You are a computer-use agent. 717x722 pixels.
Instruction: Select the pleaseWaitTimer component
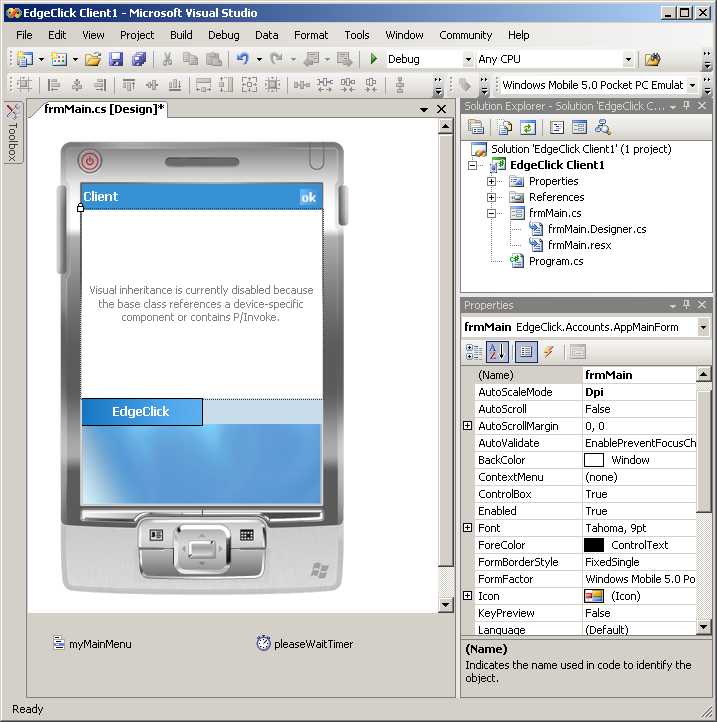pos(305,643)
